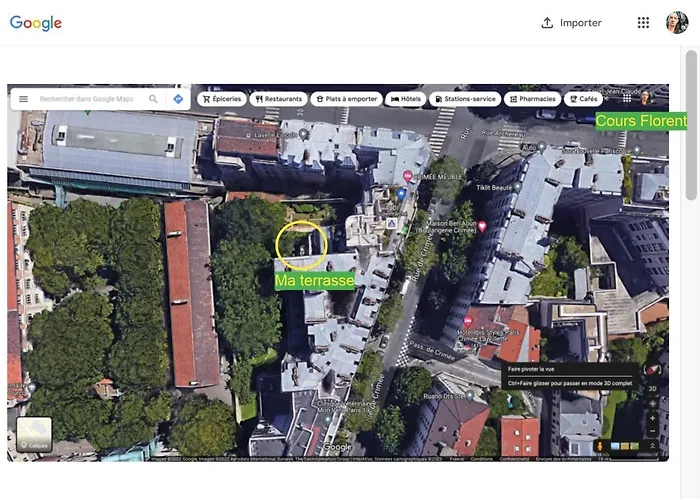Viewport: 700px width, 500px height.
Task: Toggle the 3D view mode
Action: point(652,388)
